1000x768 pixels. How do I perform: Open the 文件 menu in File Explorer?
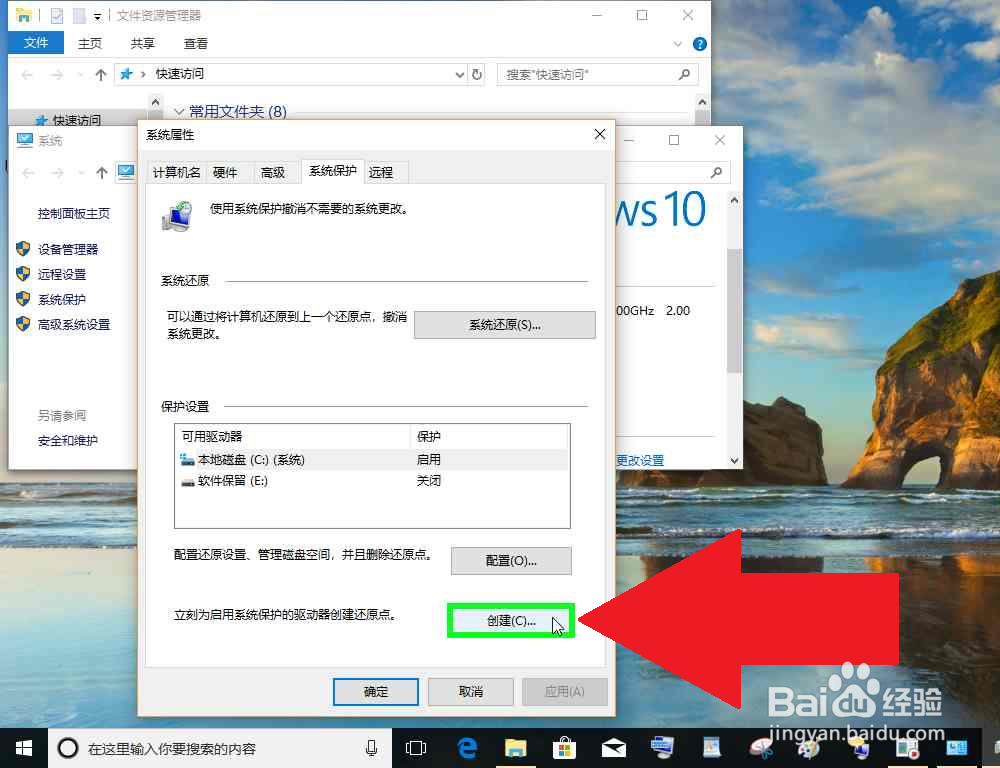(x=35, y=43)
